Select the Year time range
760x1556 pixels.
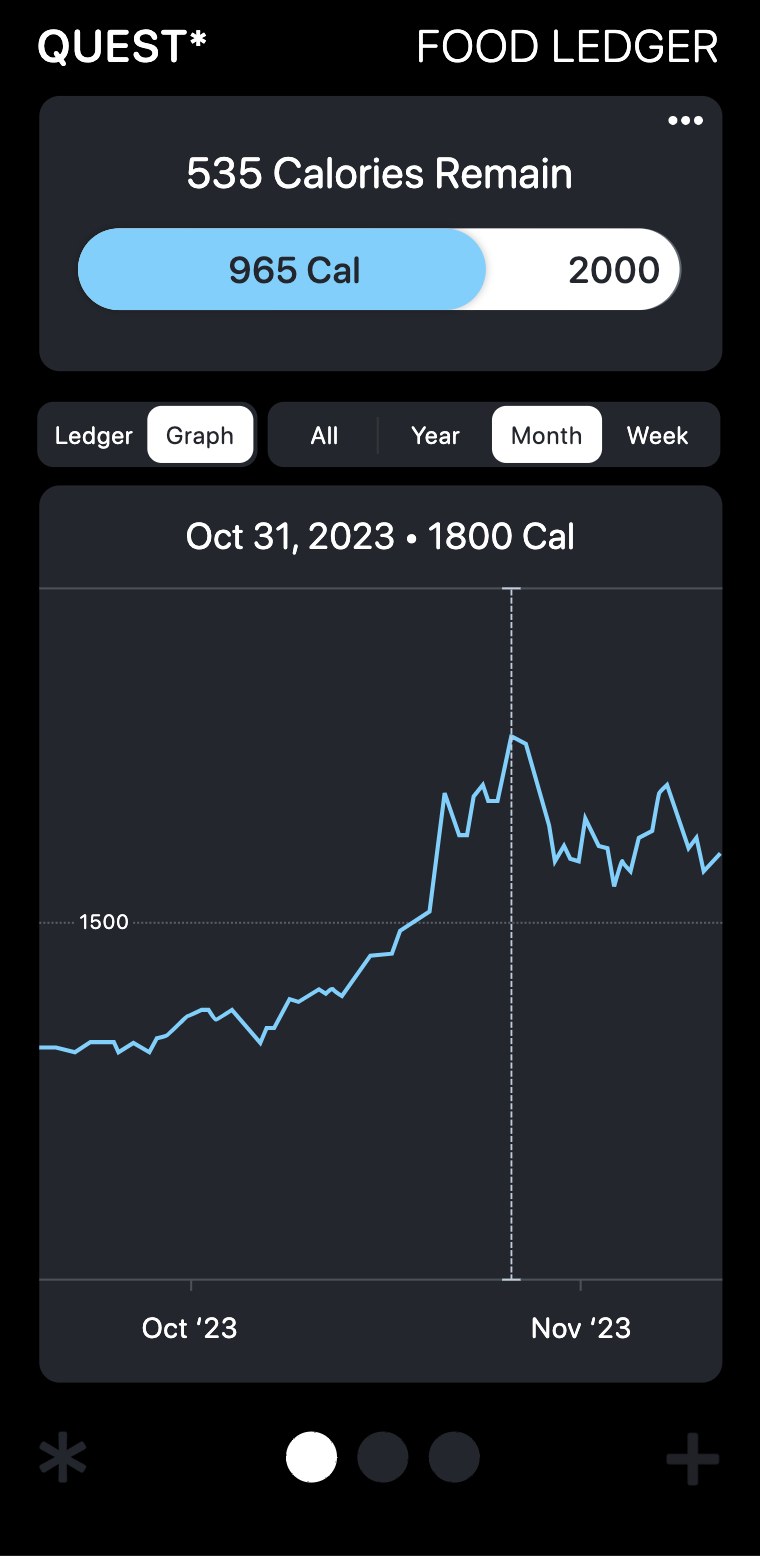tap(435, 436)
